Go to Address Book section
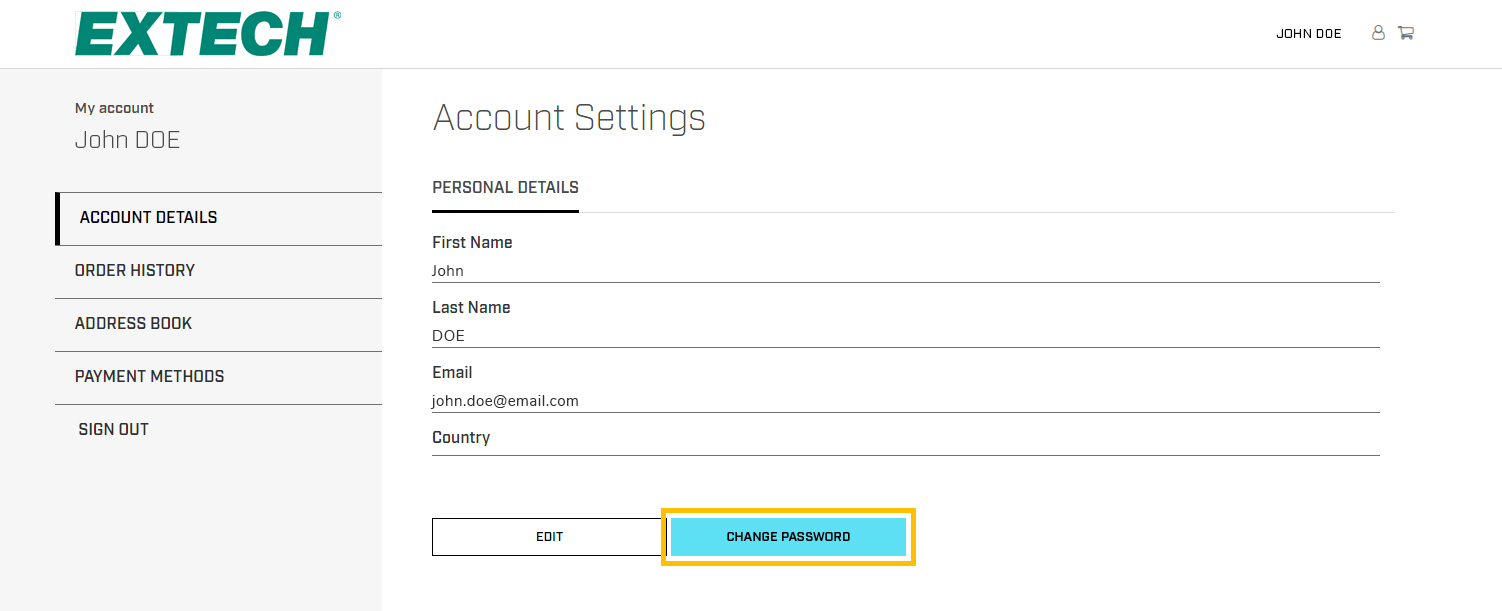Screen dimensions: 1502x611 (133, 324)
